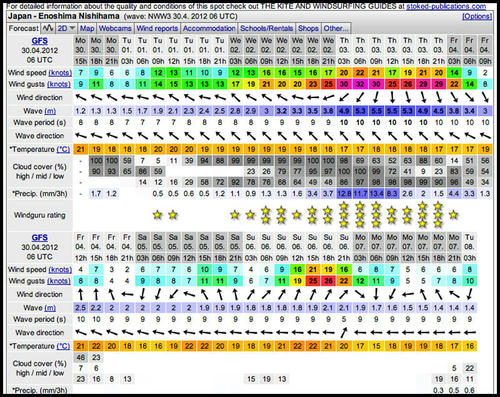500x397 pixels.
Task: Click wave height cell 3.5 in first table
Action: click(313, 111)
